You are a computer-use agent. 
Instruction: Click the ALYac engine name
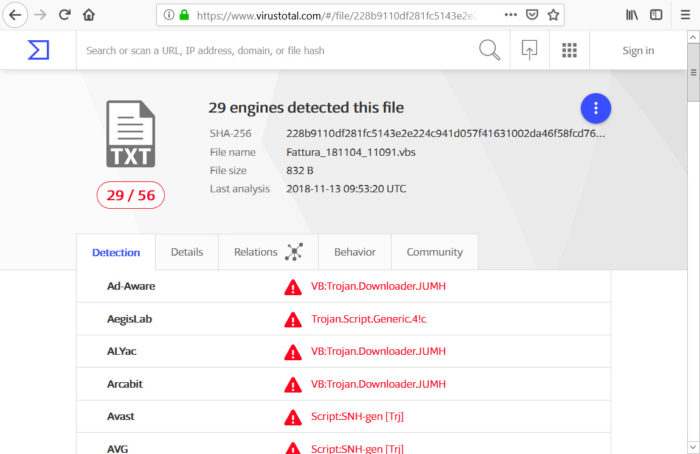tap(121, 351)
